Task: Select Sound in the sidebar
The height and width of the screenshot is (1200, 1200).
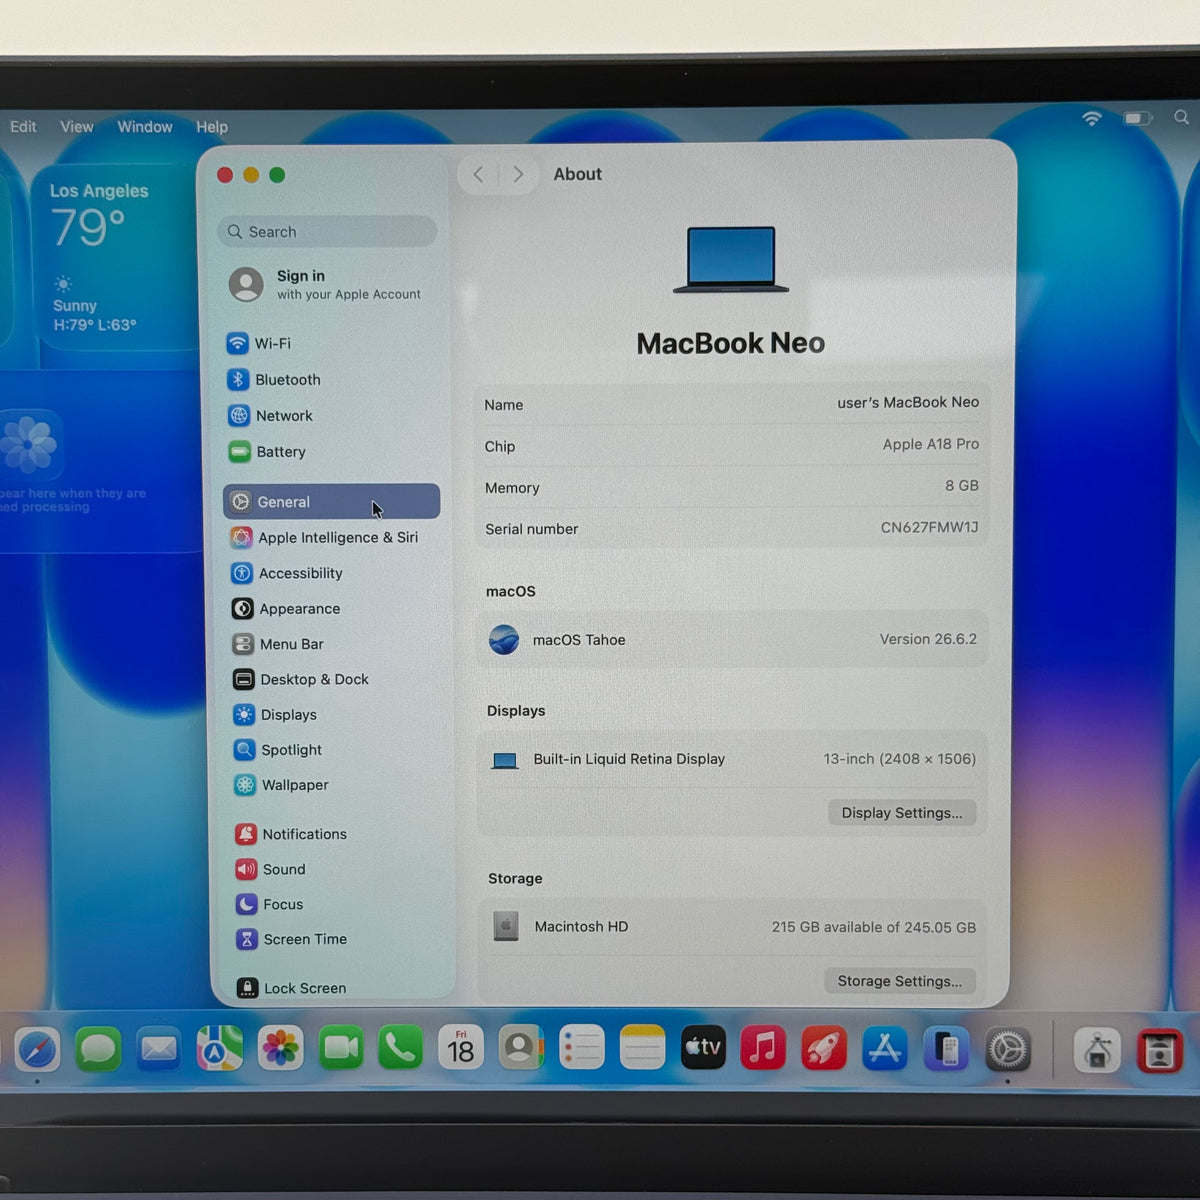Action: click(x=270, y=869)
